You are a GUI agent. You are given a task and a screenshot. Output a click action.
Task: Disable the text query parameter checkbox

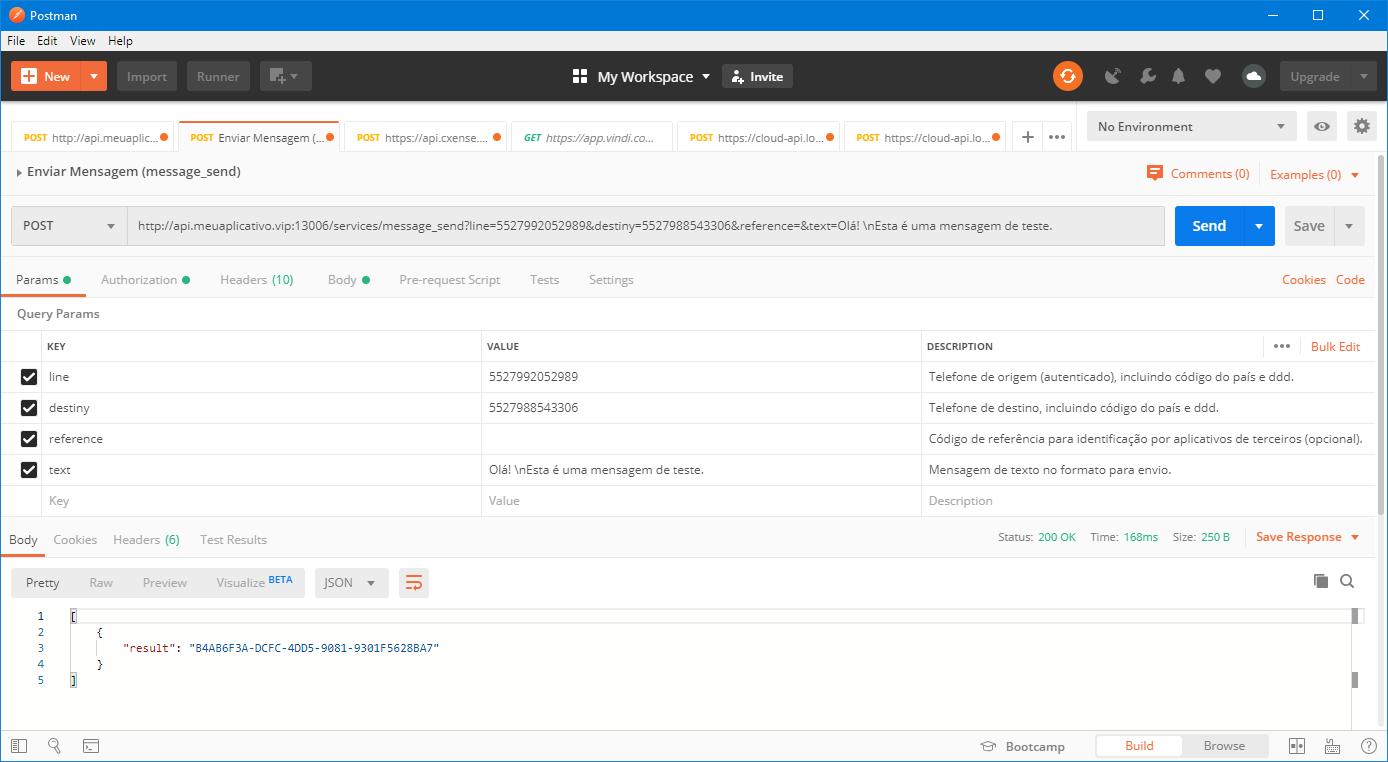click(x=29, y=470)
